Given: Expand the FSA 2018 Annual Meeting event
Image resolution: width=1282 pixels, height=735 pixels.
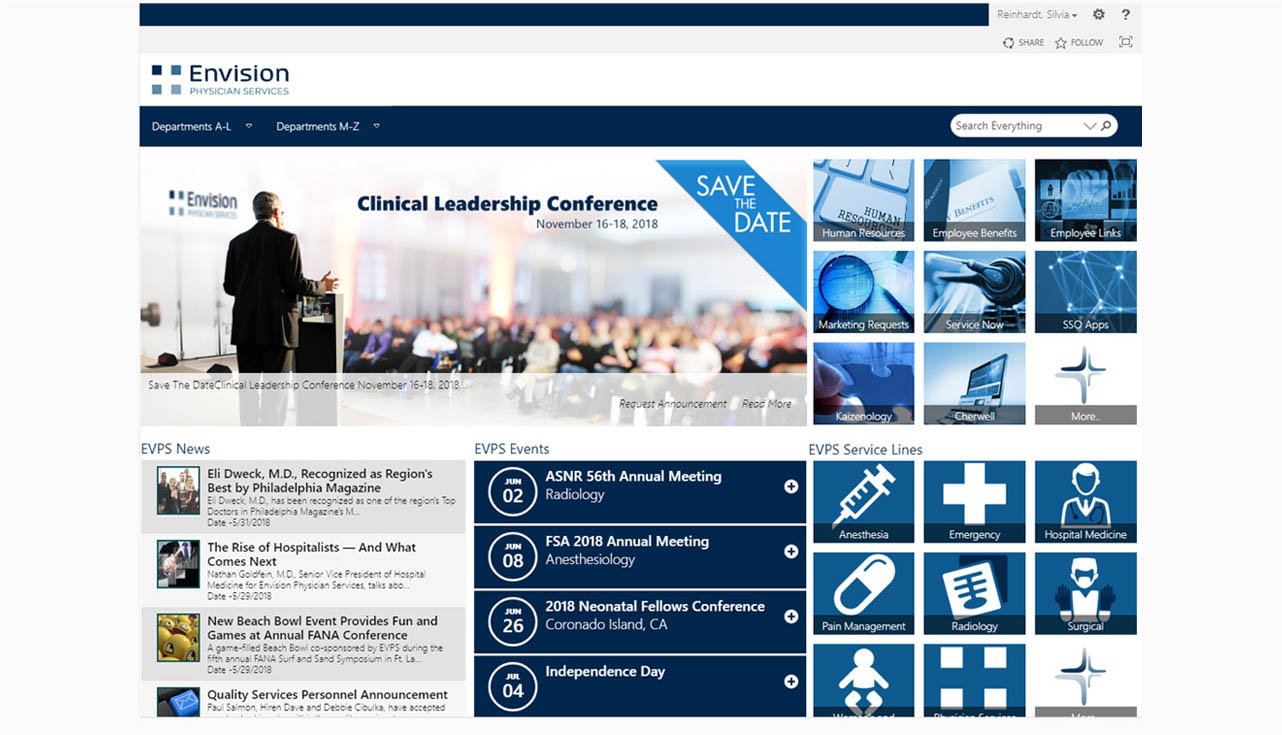Looking at the screenshot, I should click(791, 552).
